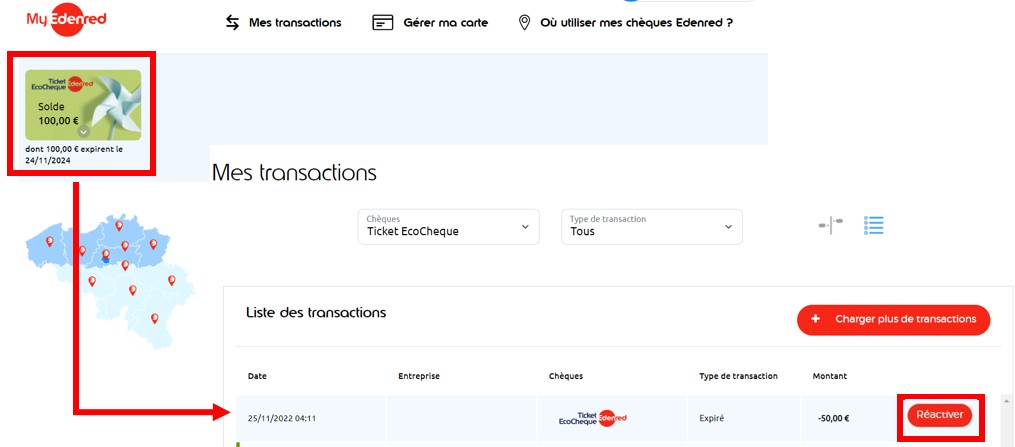This screenshot has width=1015, height=447.
Task: Open Mes transactions menu item
Action: pos(295,23)
